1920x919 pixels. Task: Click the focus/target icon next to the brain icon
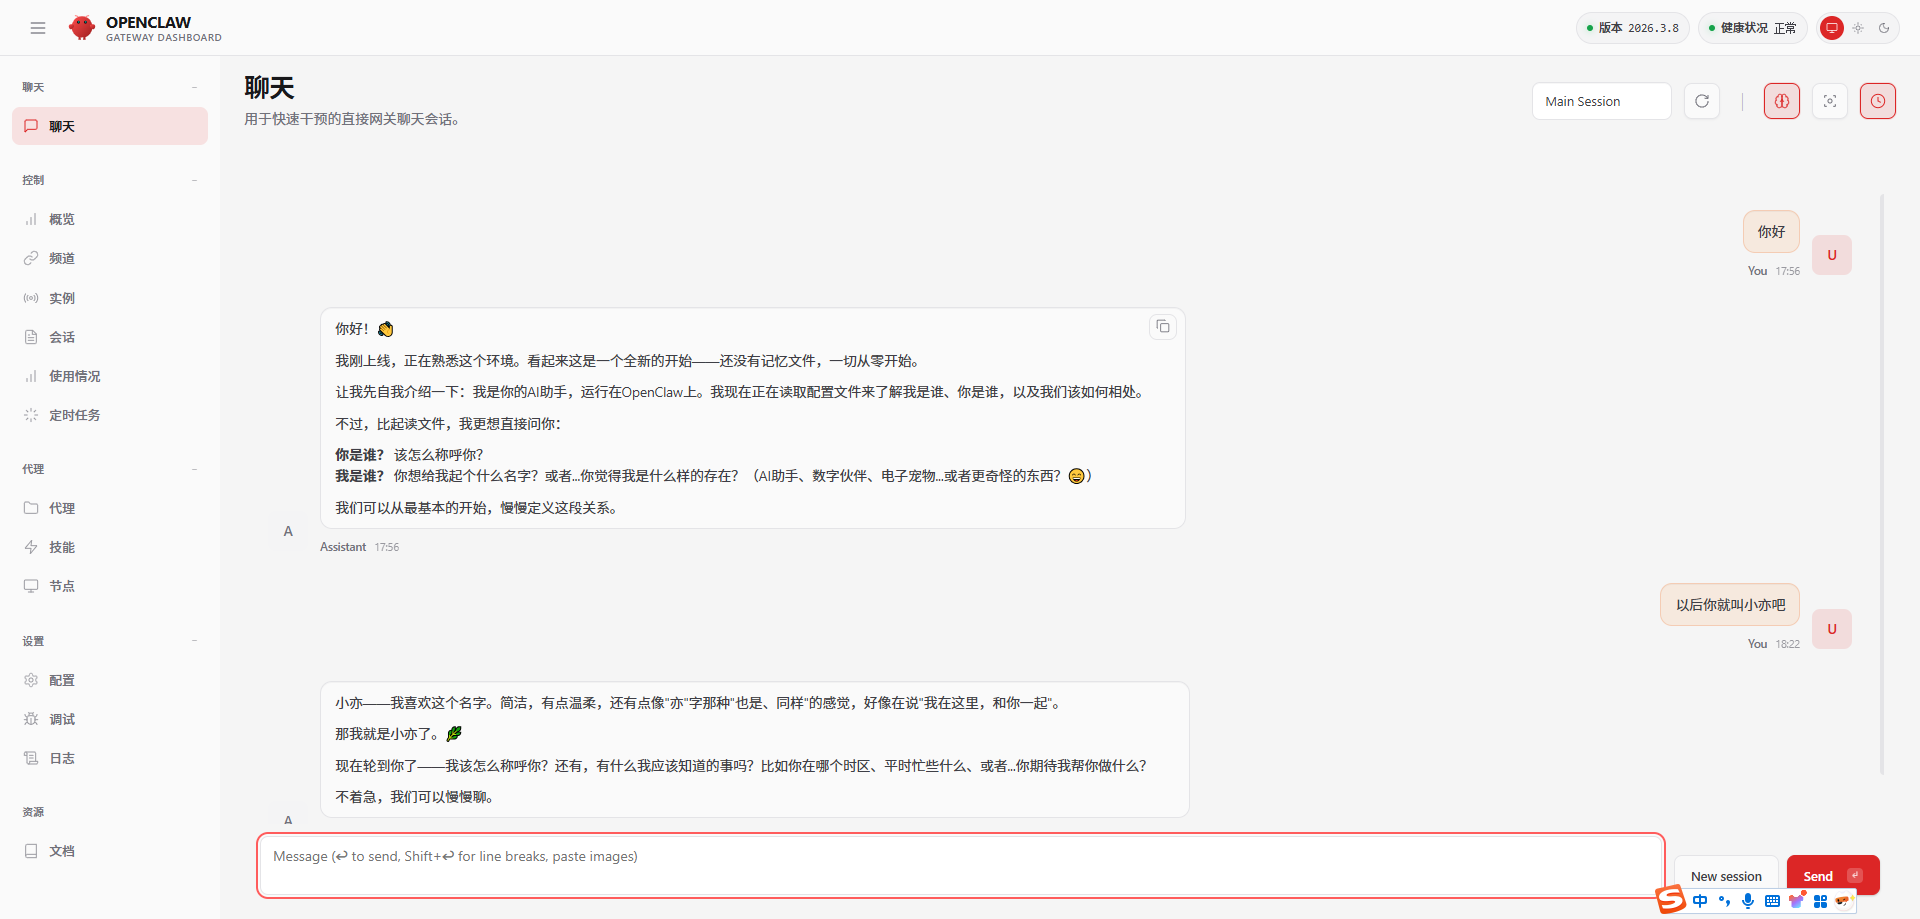pos(1831,101)
